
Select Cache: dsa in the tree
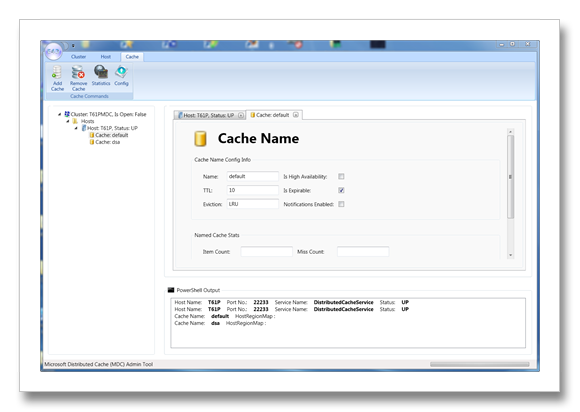click(105, 142)
